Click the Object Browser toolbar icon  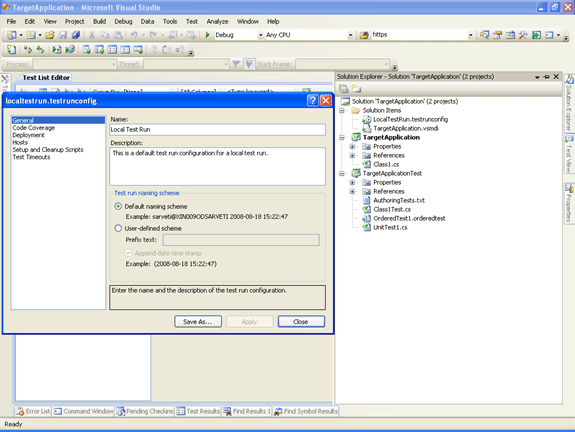point(510,35)
